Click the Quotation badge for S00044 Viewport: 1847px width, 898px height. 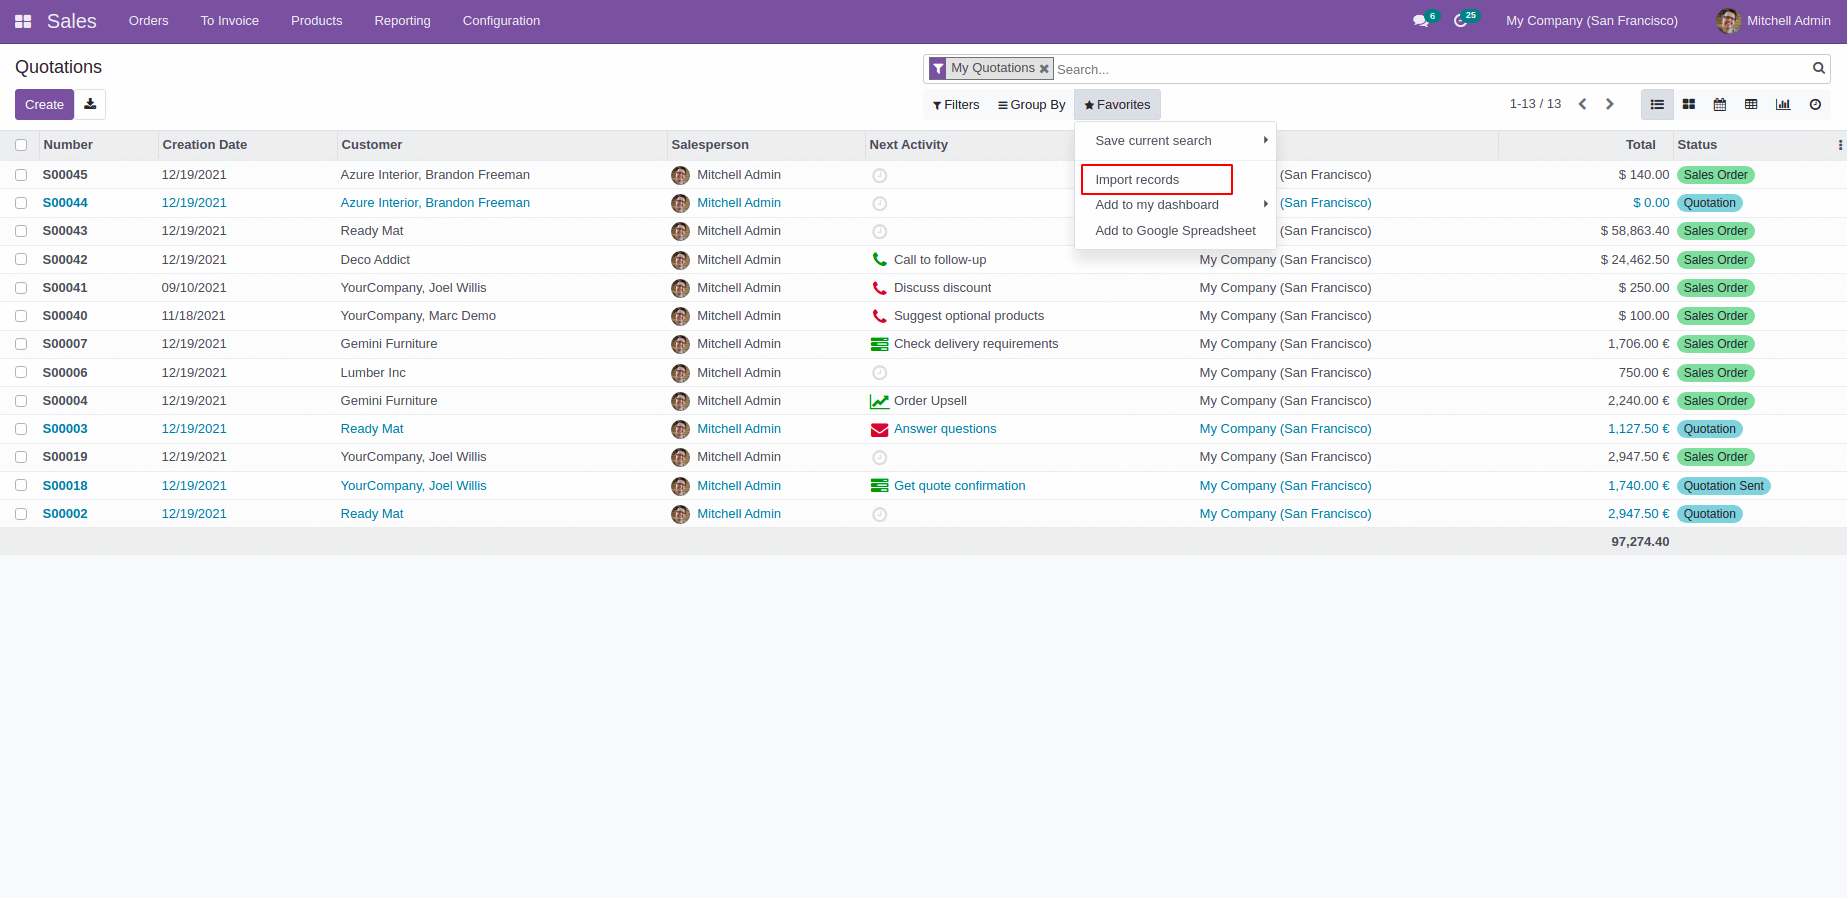pyautogui.click(x=1710, y=203)
